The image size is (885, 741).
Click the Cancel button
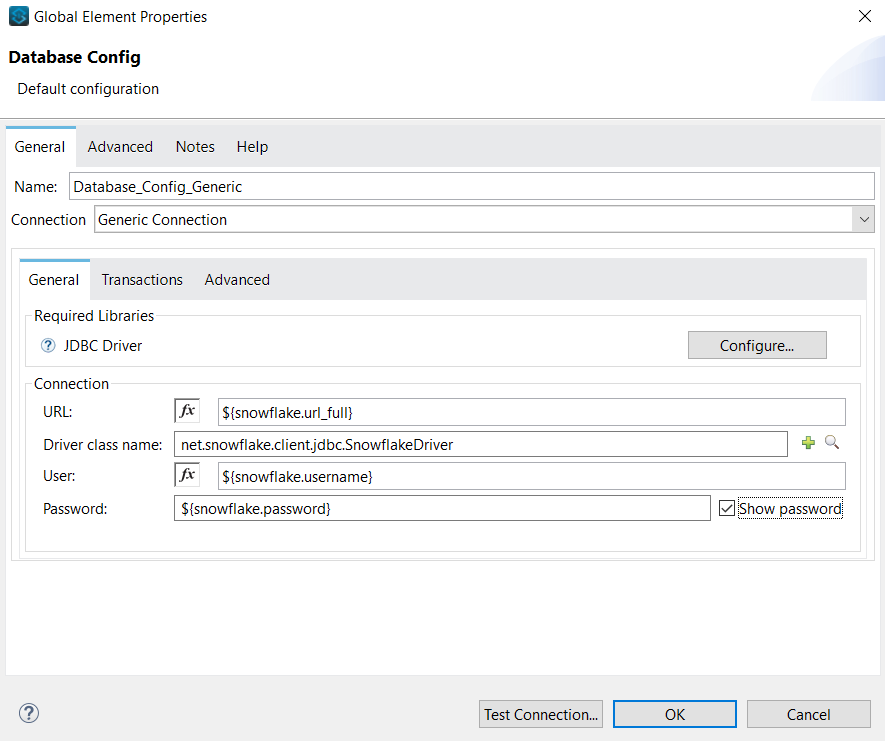(808, 714)
